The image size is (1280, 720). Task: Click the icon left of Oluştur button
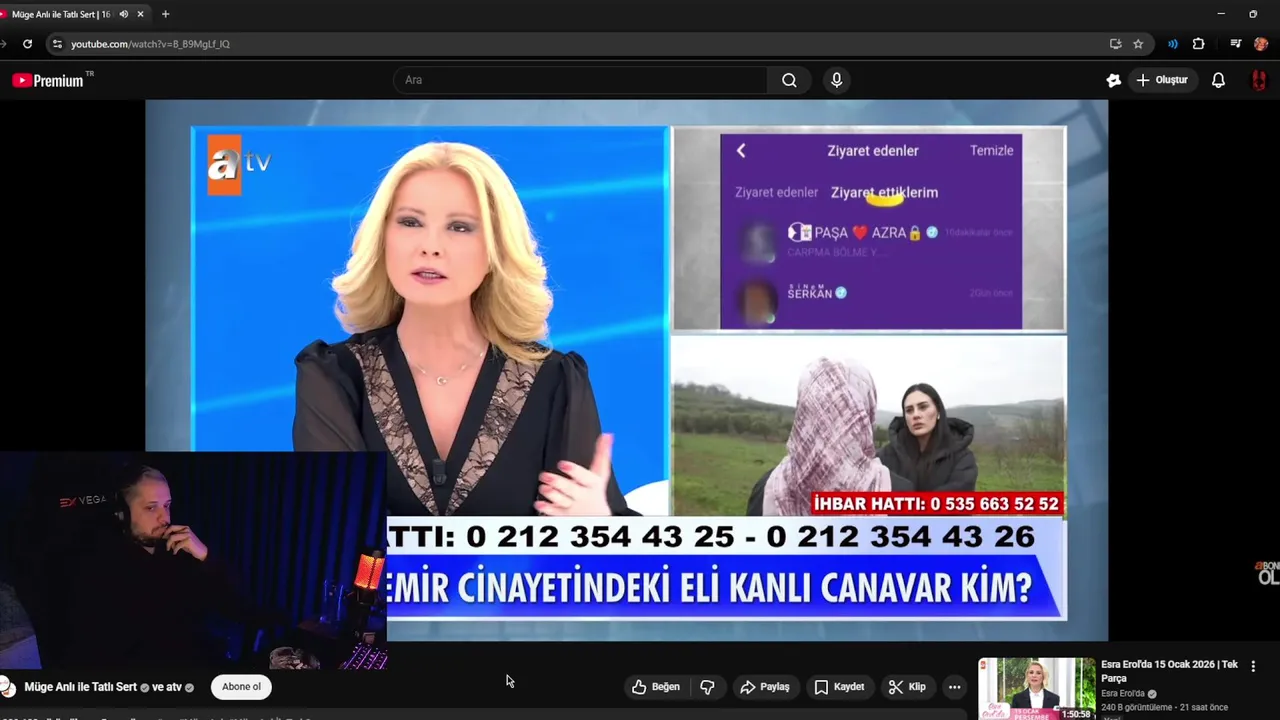1113,80
